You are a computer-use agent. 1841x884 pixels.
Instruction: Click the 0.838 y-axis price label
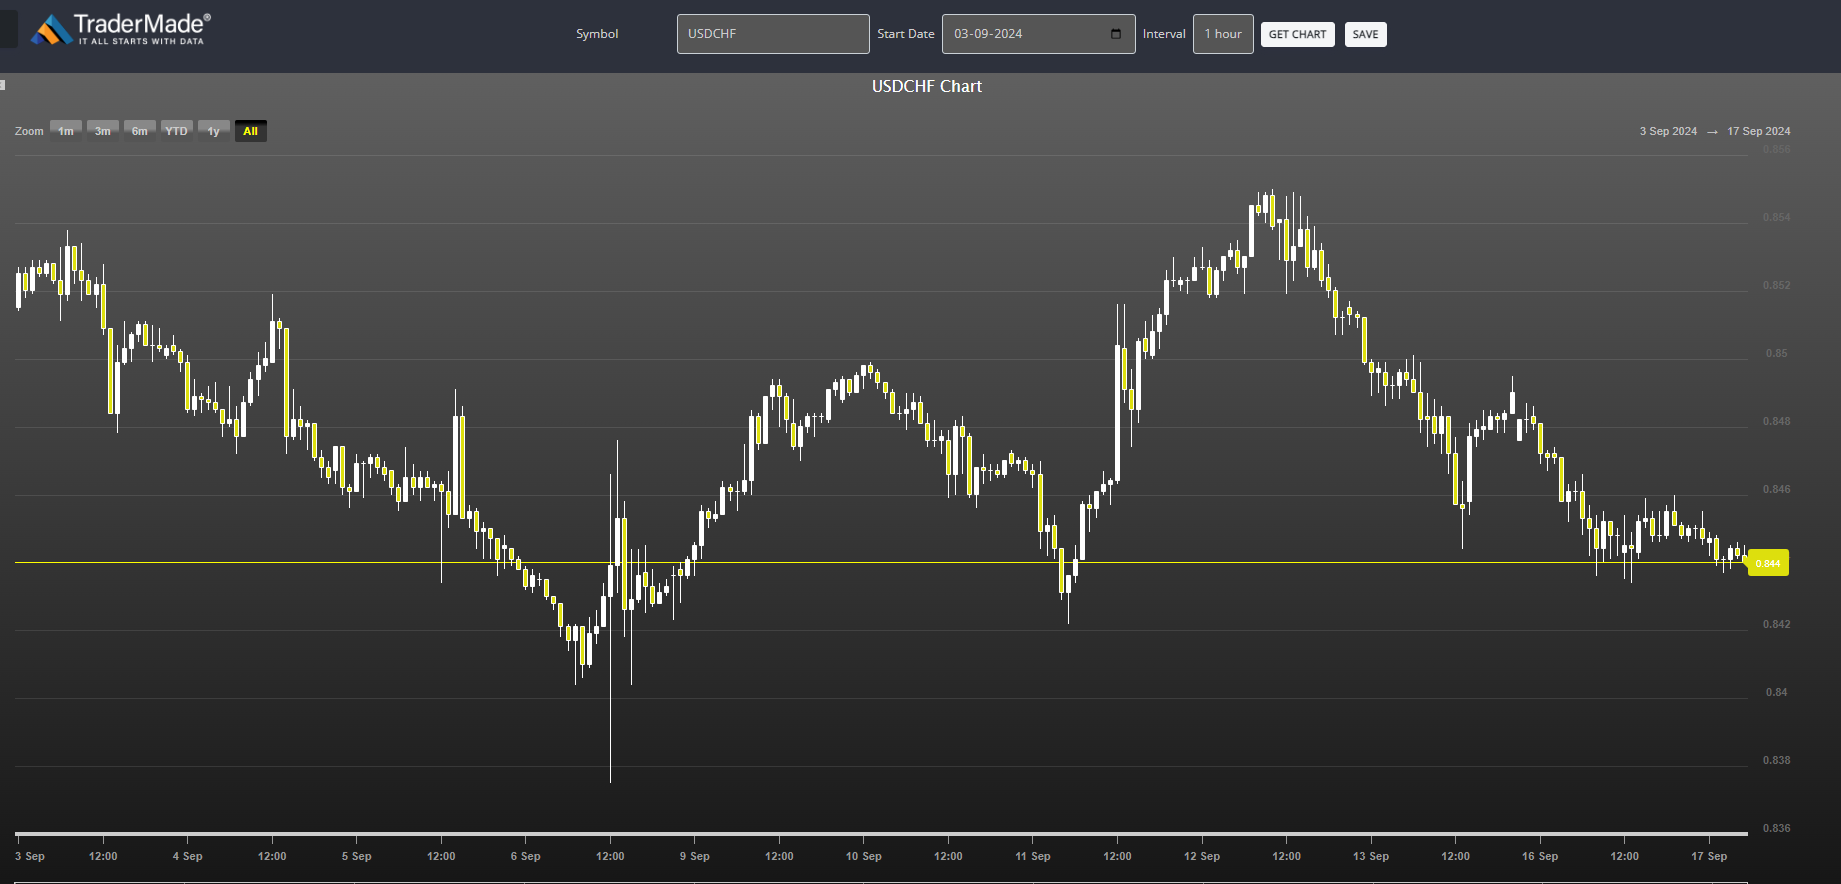(1777, 760)
